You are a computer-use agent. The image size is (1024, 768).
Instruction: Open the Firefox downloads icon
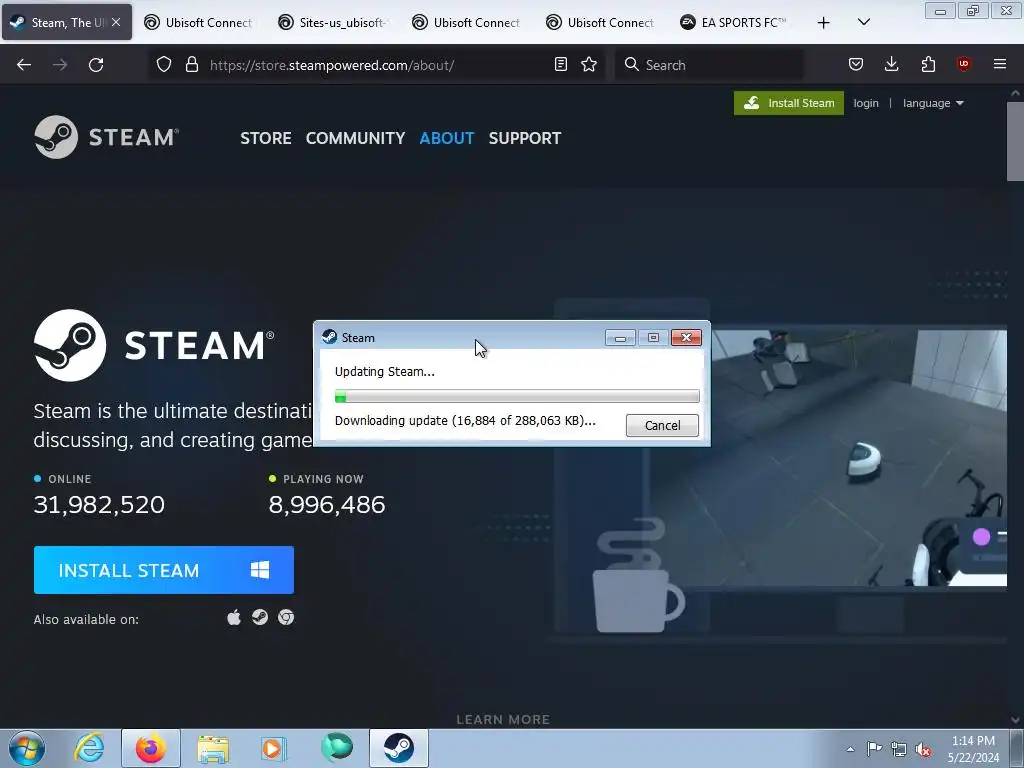coord(891,65)
